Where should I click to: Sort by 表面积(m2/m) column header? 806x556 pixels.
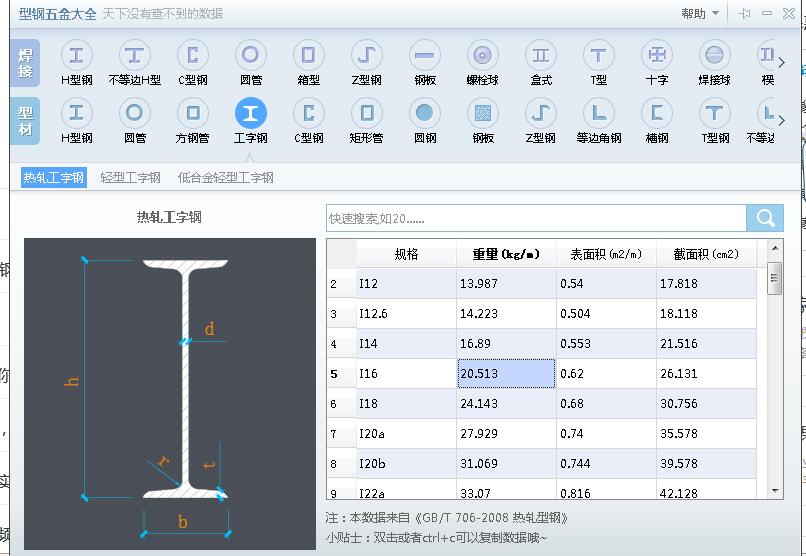[606, 254]
